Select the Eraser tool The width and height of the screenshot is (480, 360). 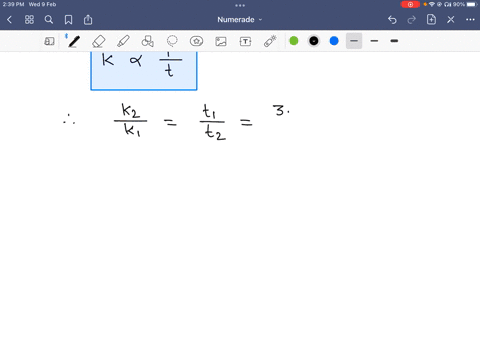tap(99, 41)
